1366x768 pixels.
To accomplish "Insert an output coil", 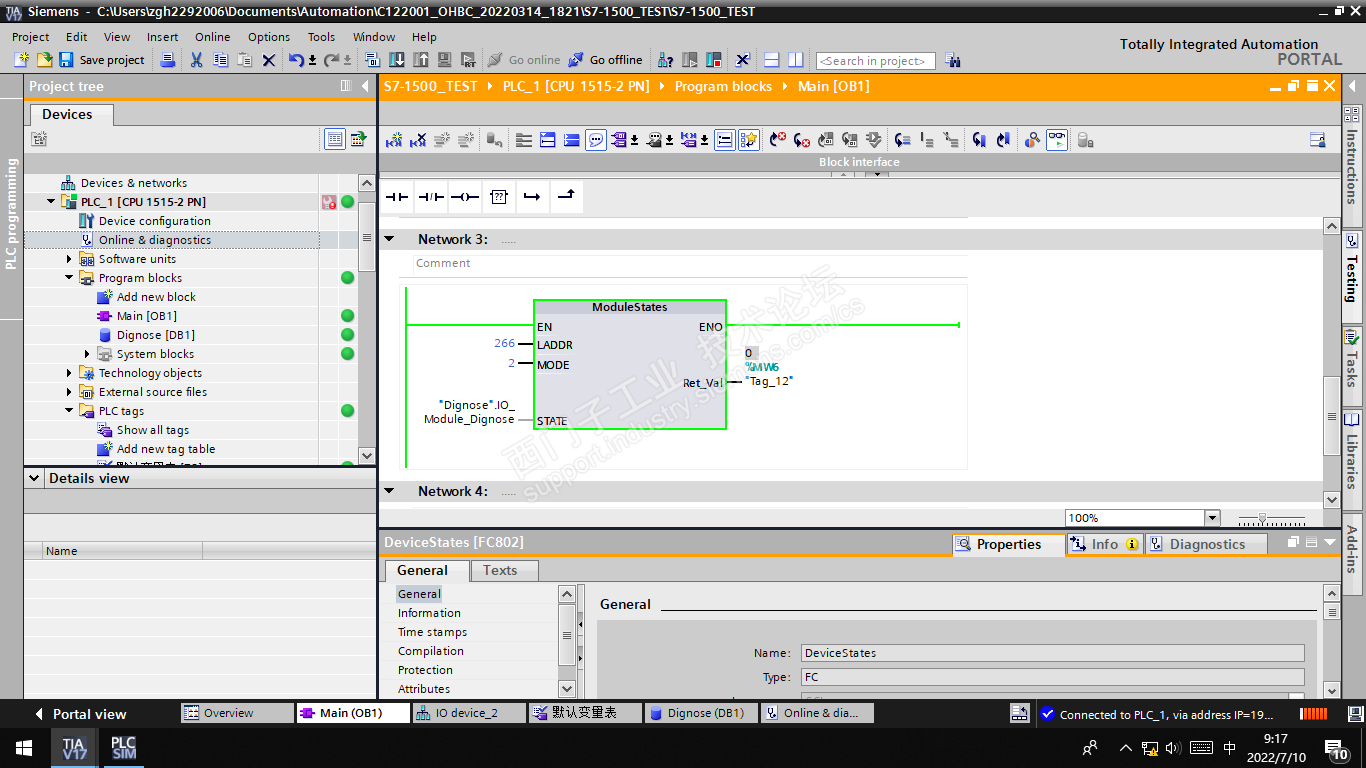I will coord(465,197).
